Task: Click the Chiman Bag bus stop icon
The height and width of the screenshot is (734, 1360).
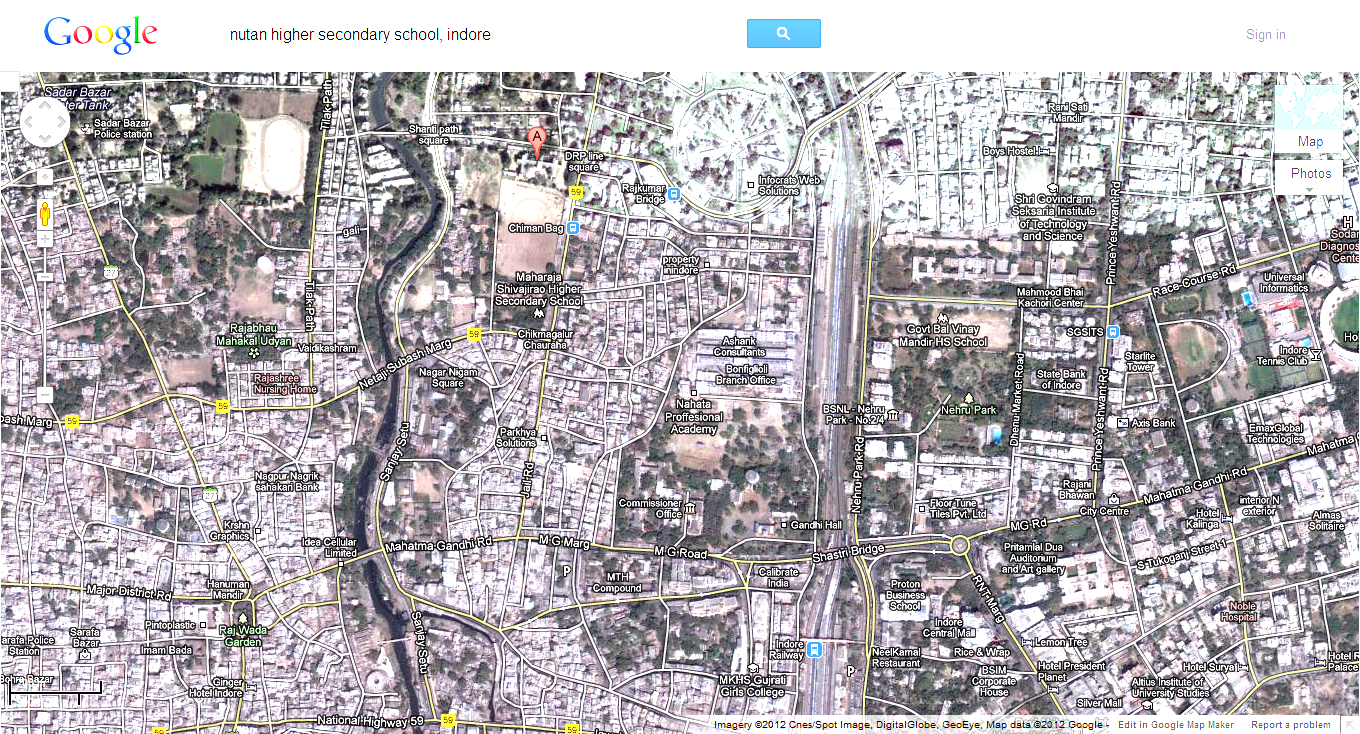Action: pyautogui.click(x=573, y=228)
